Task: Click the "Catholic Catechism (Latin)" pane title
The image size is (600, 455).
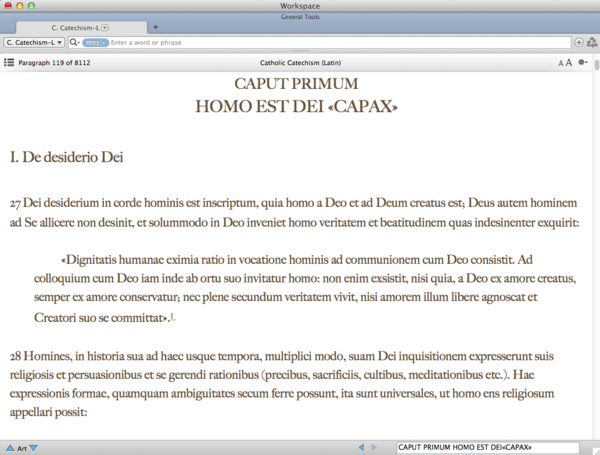Action: [300, 63]
